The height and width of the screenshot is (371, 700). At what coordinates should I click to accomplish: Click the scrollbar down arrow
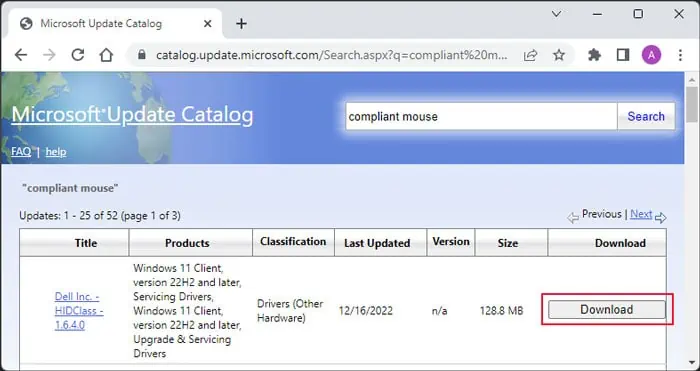tap(692, 363)
